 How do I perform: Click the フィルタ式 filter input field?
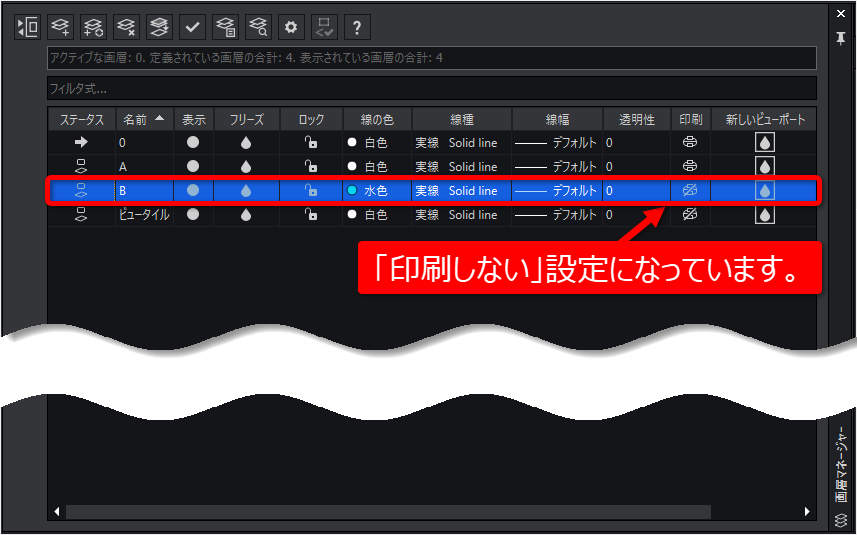coord(432,89)
